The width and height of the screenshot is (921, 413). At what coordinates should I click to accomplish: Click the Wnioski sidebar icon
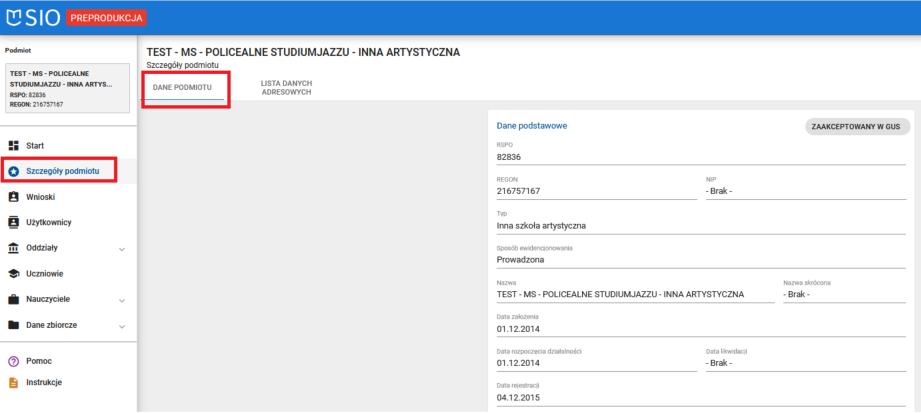pos(14,197)
